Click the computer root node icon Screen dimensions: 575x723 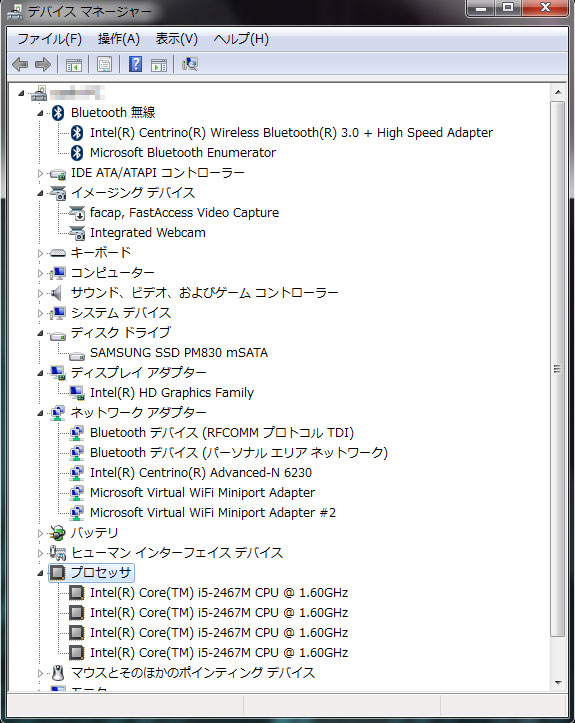tap(39, 93)
